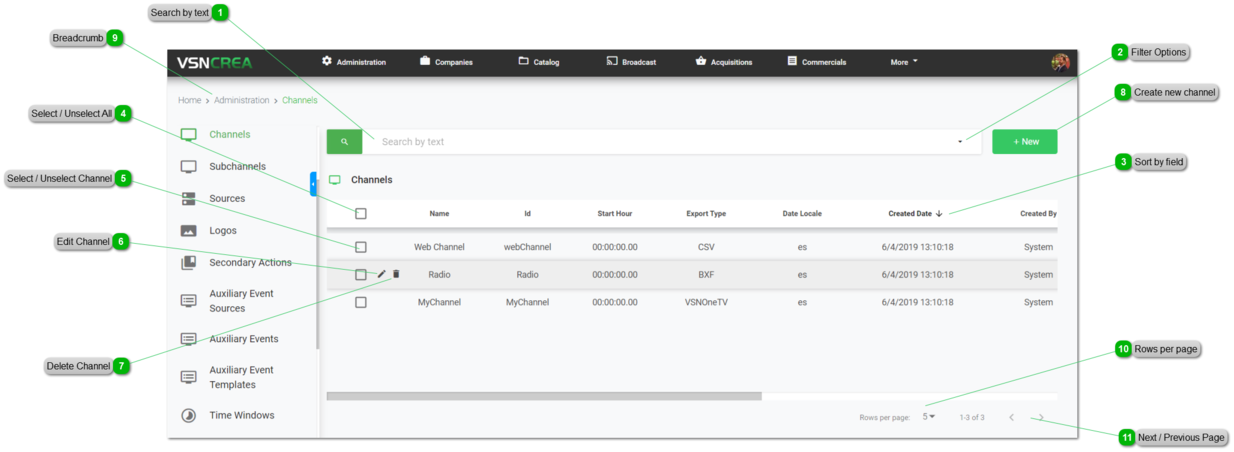Open the user avatar in top bar
The height and width of the screenshot is (452, 1234).
[x=1060, y=62]
